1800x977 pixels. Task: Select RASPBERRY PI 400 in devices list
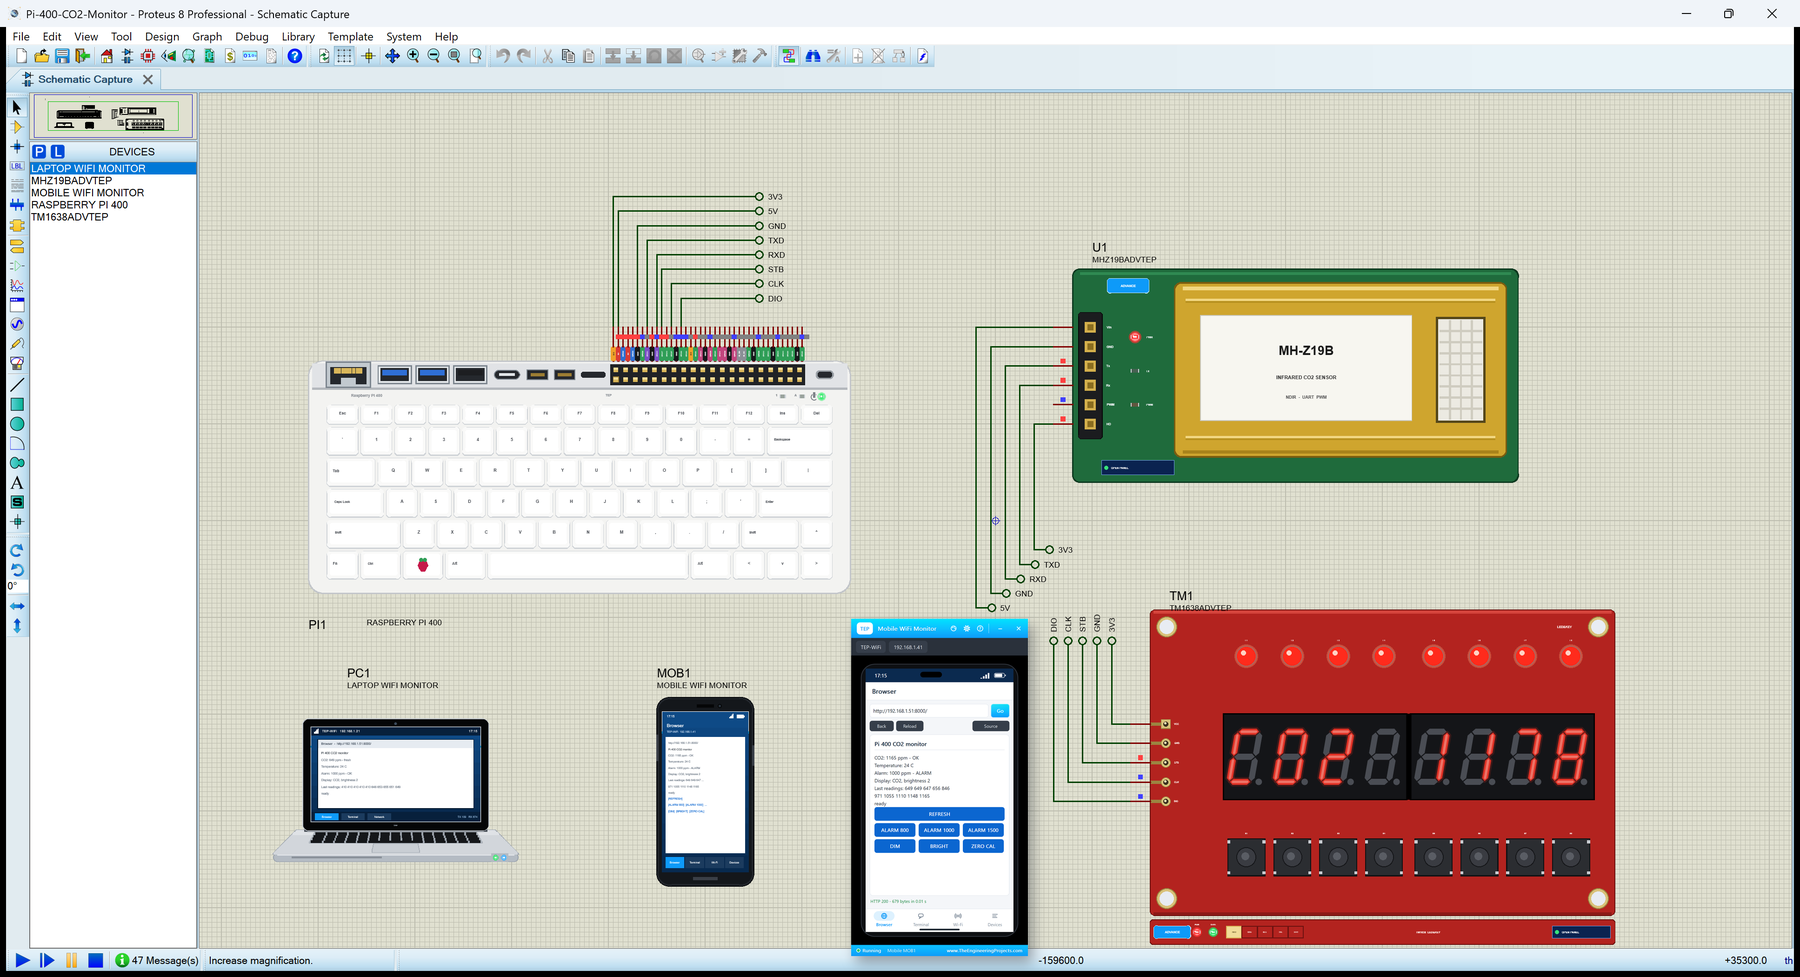pos(113,205)
